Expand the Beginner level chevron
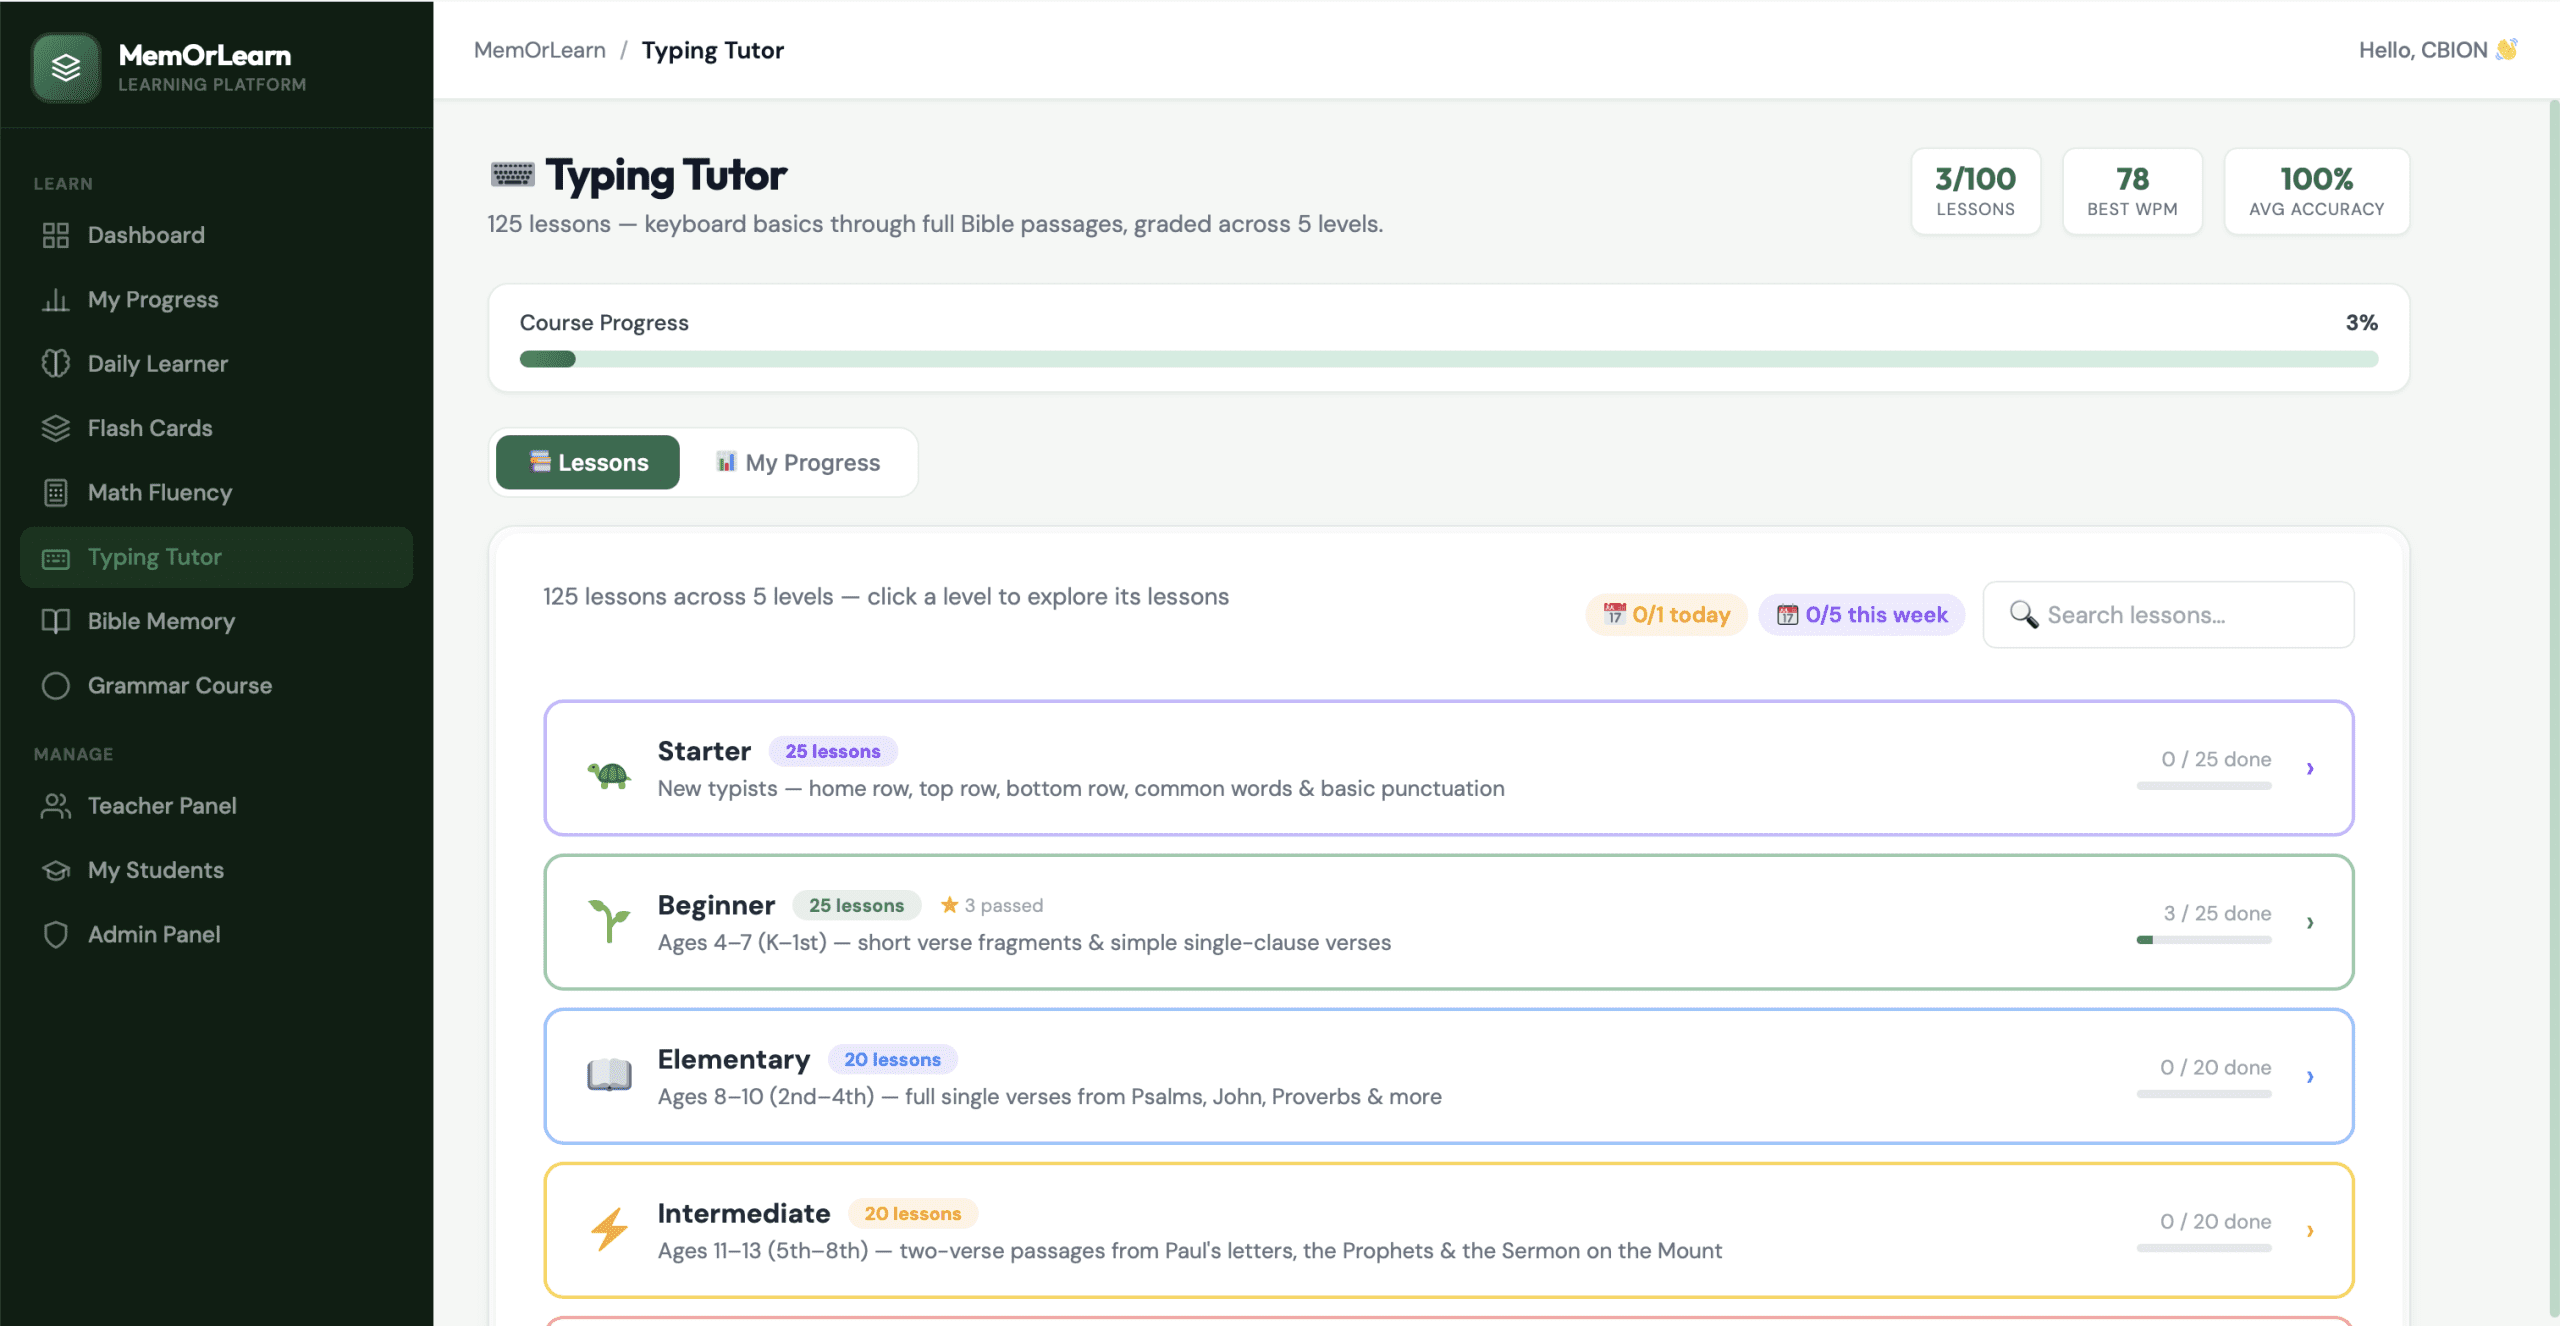This screenshot has width=2560, height=1326. (x=2310, y=922)
